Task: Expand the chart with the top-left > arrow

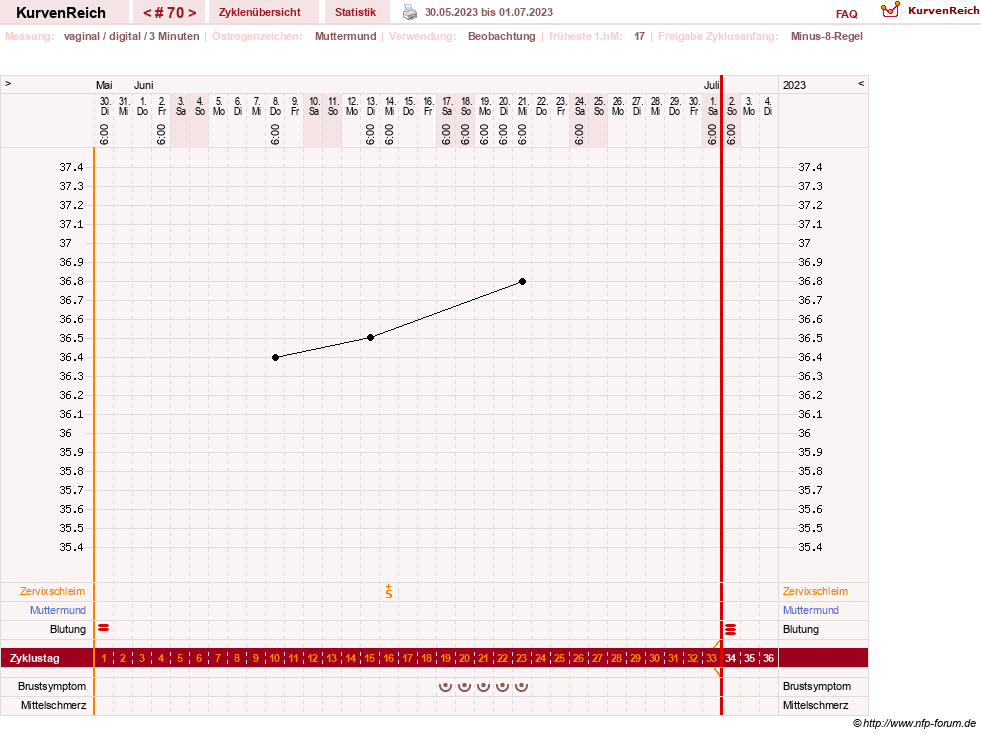Action: 8,83
